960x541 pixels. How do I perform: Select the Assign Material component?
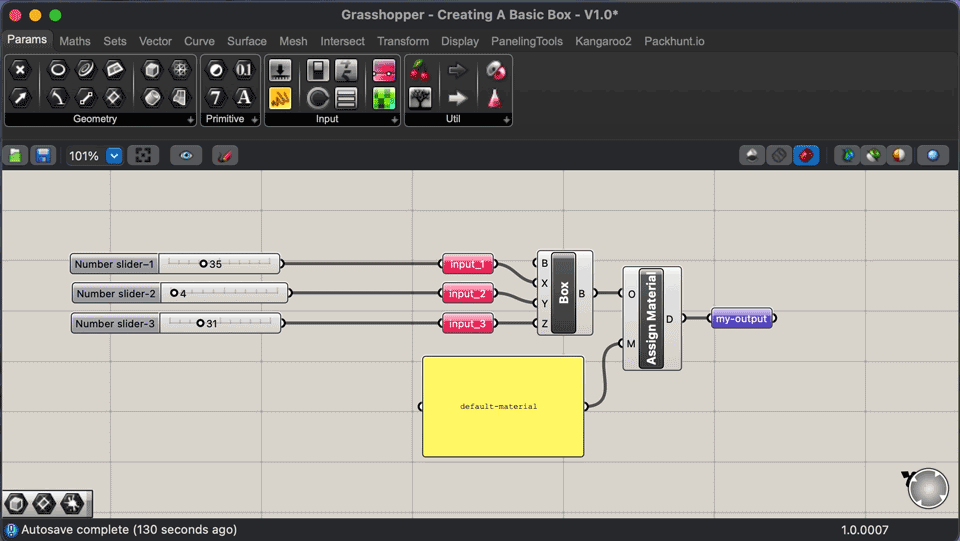coord(651,318)
